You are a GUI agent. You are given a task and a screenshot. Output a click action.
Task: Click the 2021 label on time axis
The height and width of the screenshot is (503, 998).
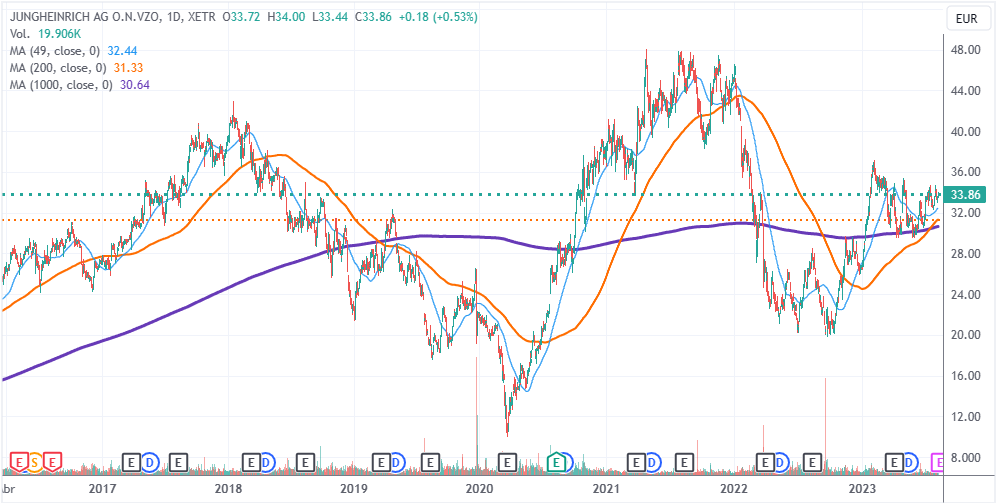[x=606, y=489]
